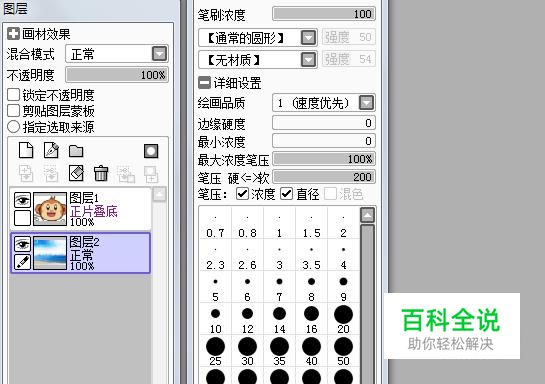
Task: Expand the 画材效果 plus section
Action: (x=13, y=34)
